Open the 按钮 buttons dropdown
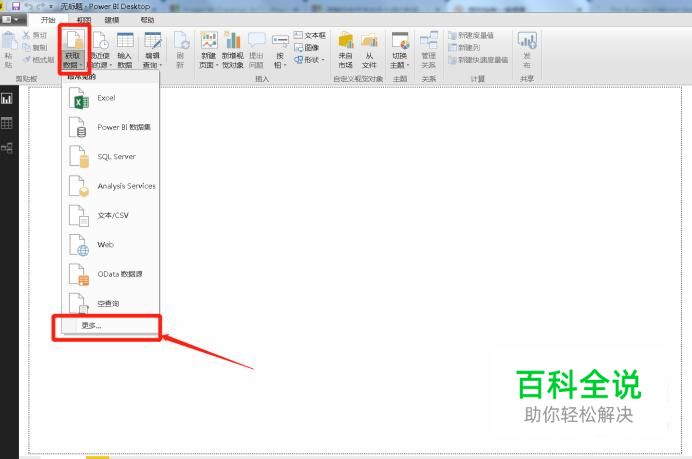Image resolution: width=692 pixels, height=459 pixels. click(x=280, y=49)
